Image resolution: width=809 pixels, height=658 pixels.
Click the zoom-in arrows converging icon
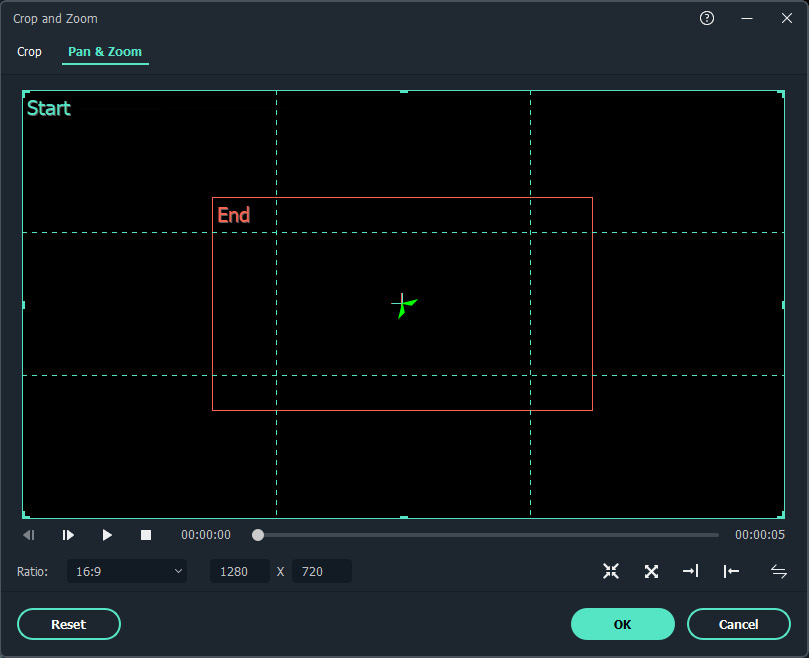(x=611, y=571)
